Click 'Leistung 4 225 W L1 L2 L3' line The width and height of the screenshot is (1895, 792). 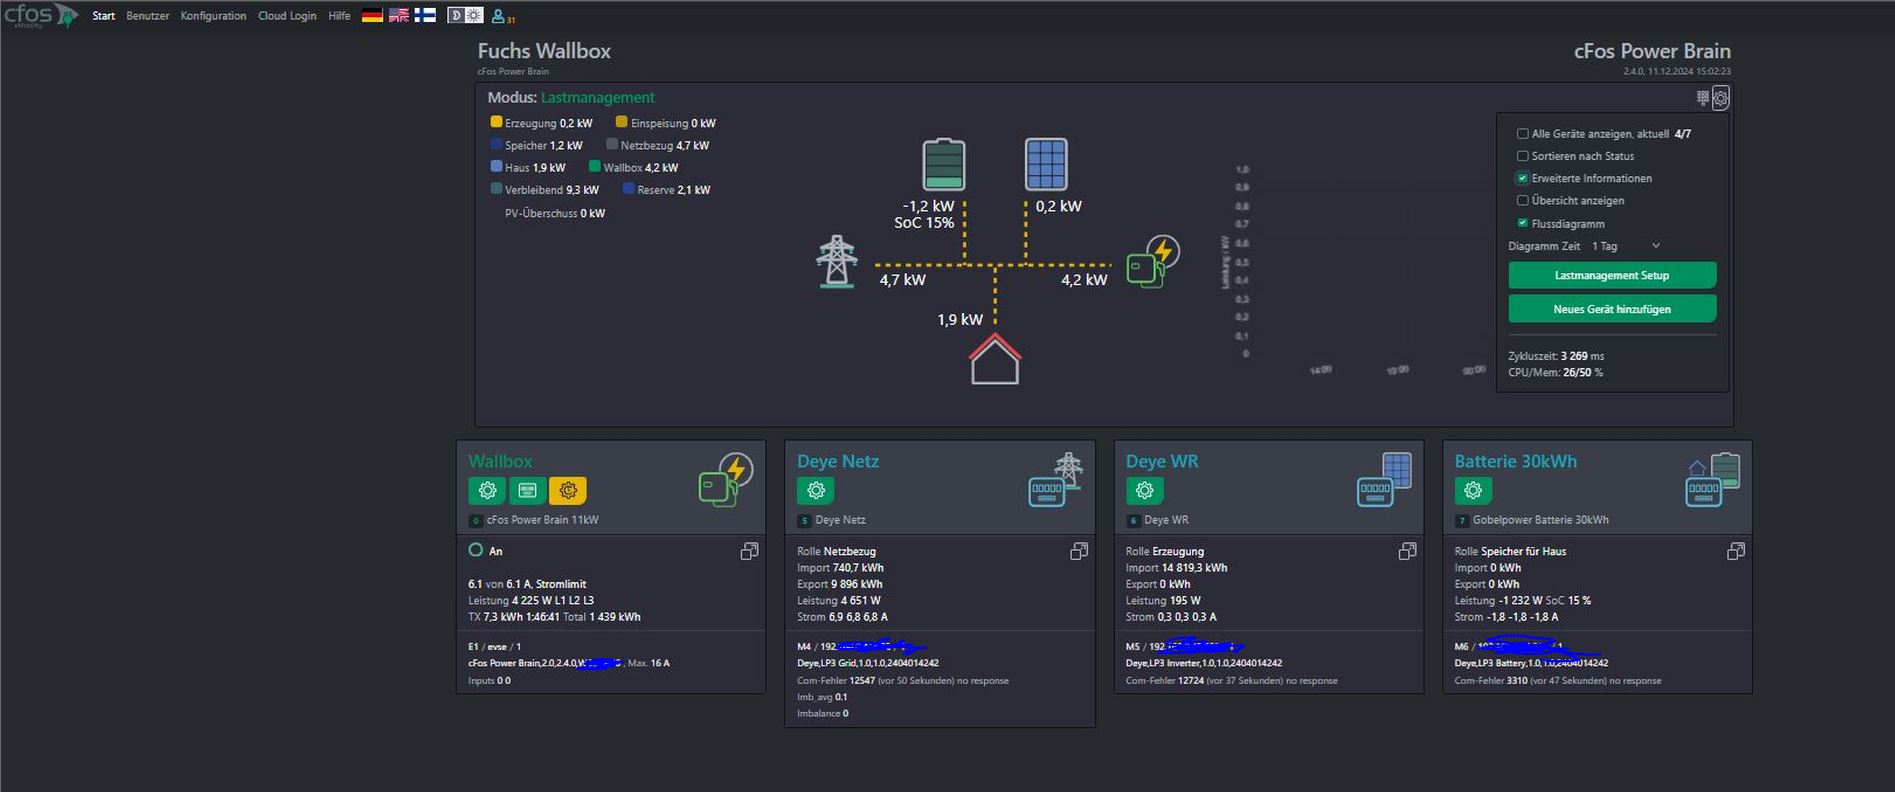[531, 601]
